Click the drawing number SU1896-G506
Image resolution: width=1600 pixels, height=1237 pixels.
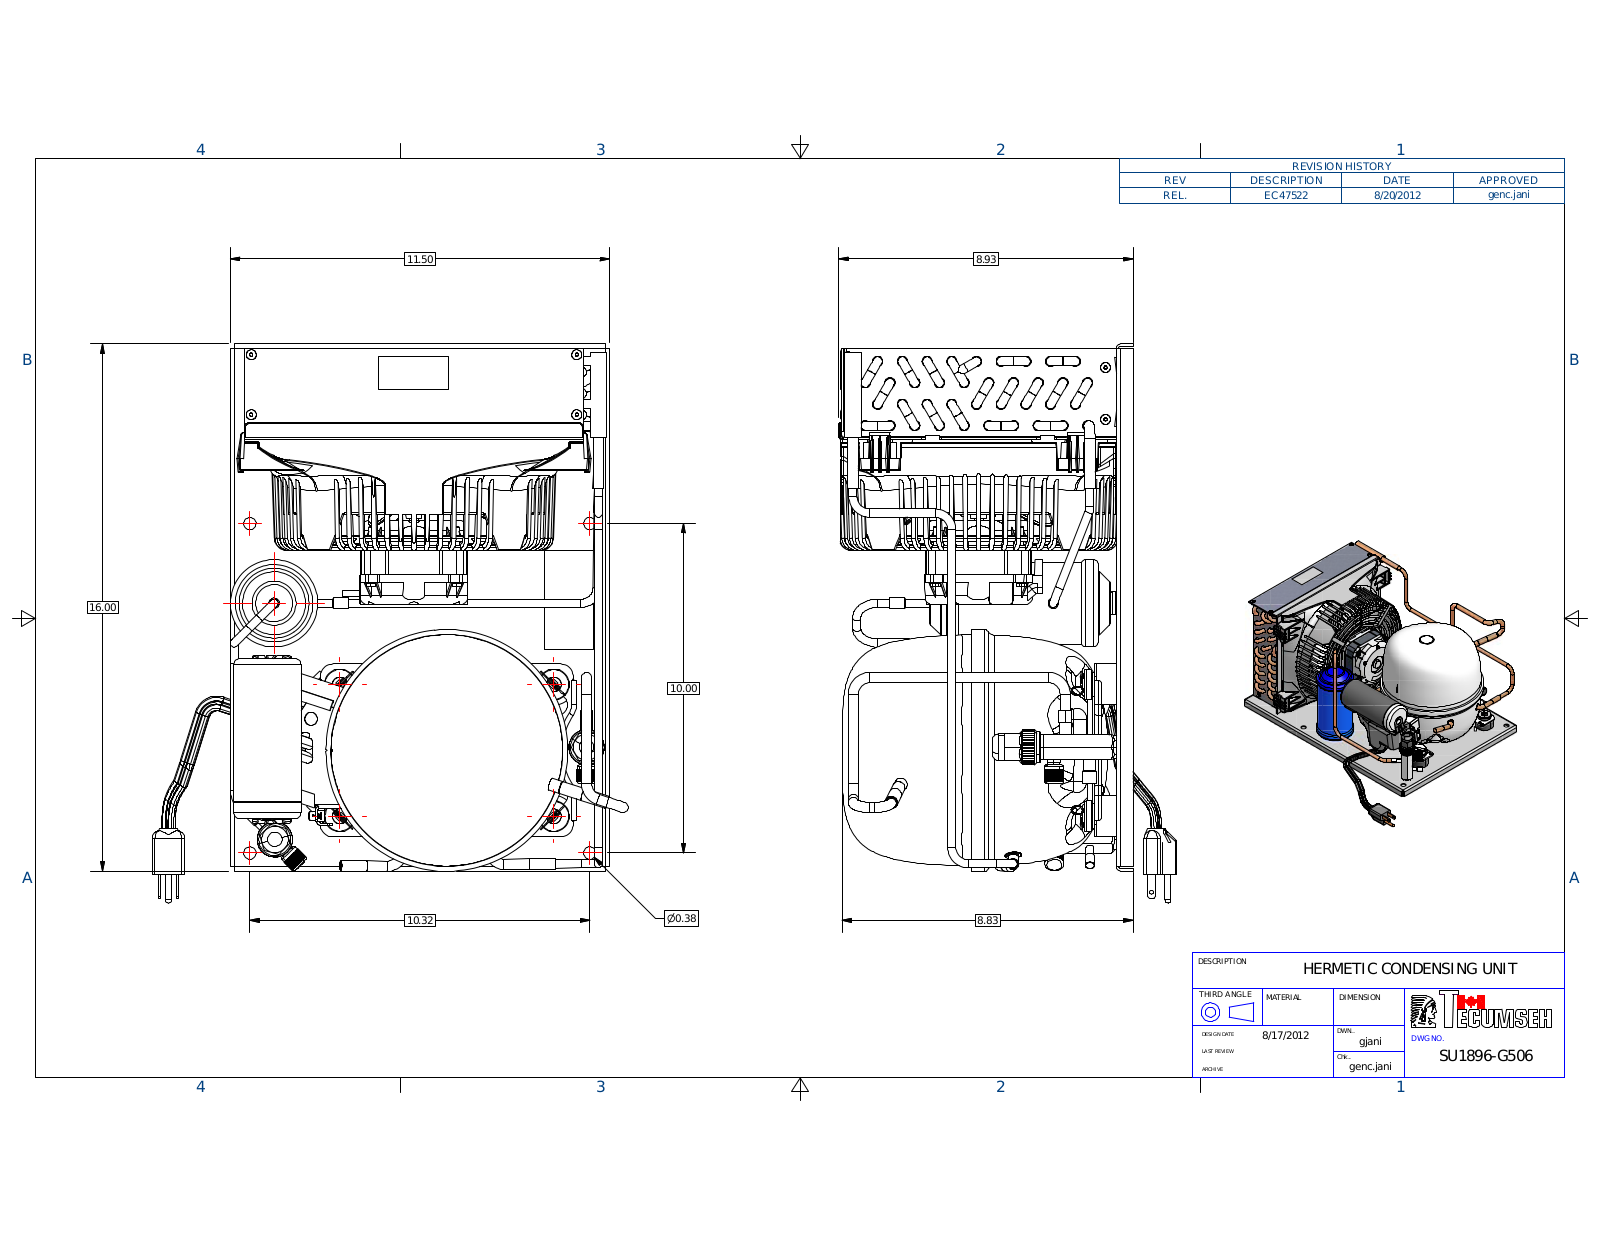1485,1056
